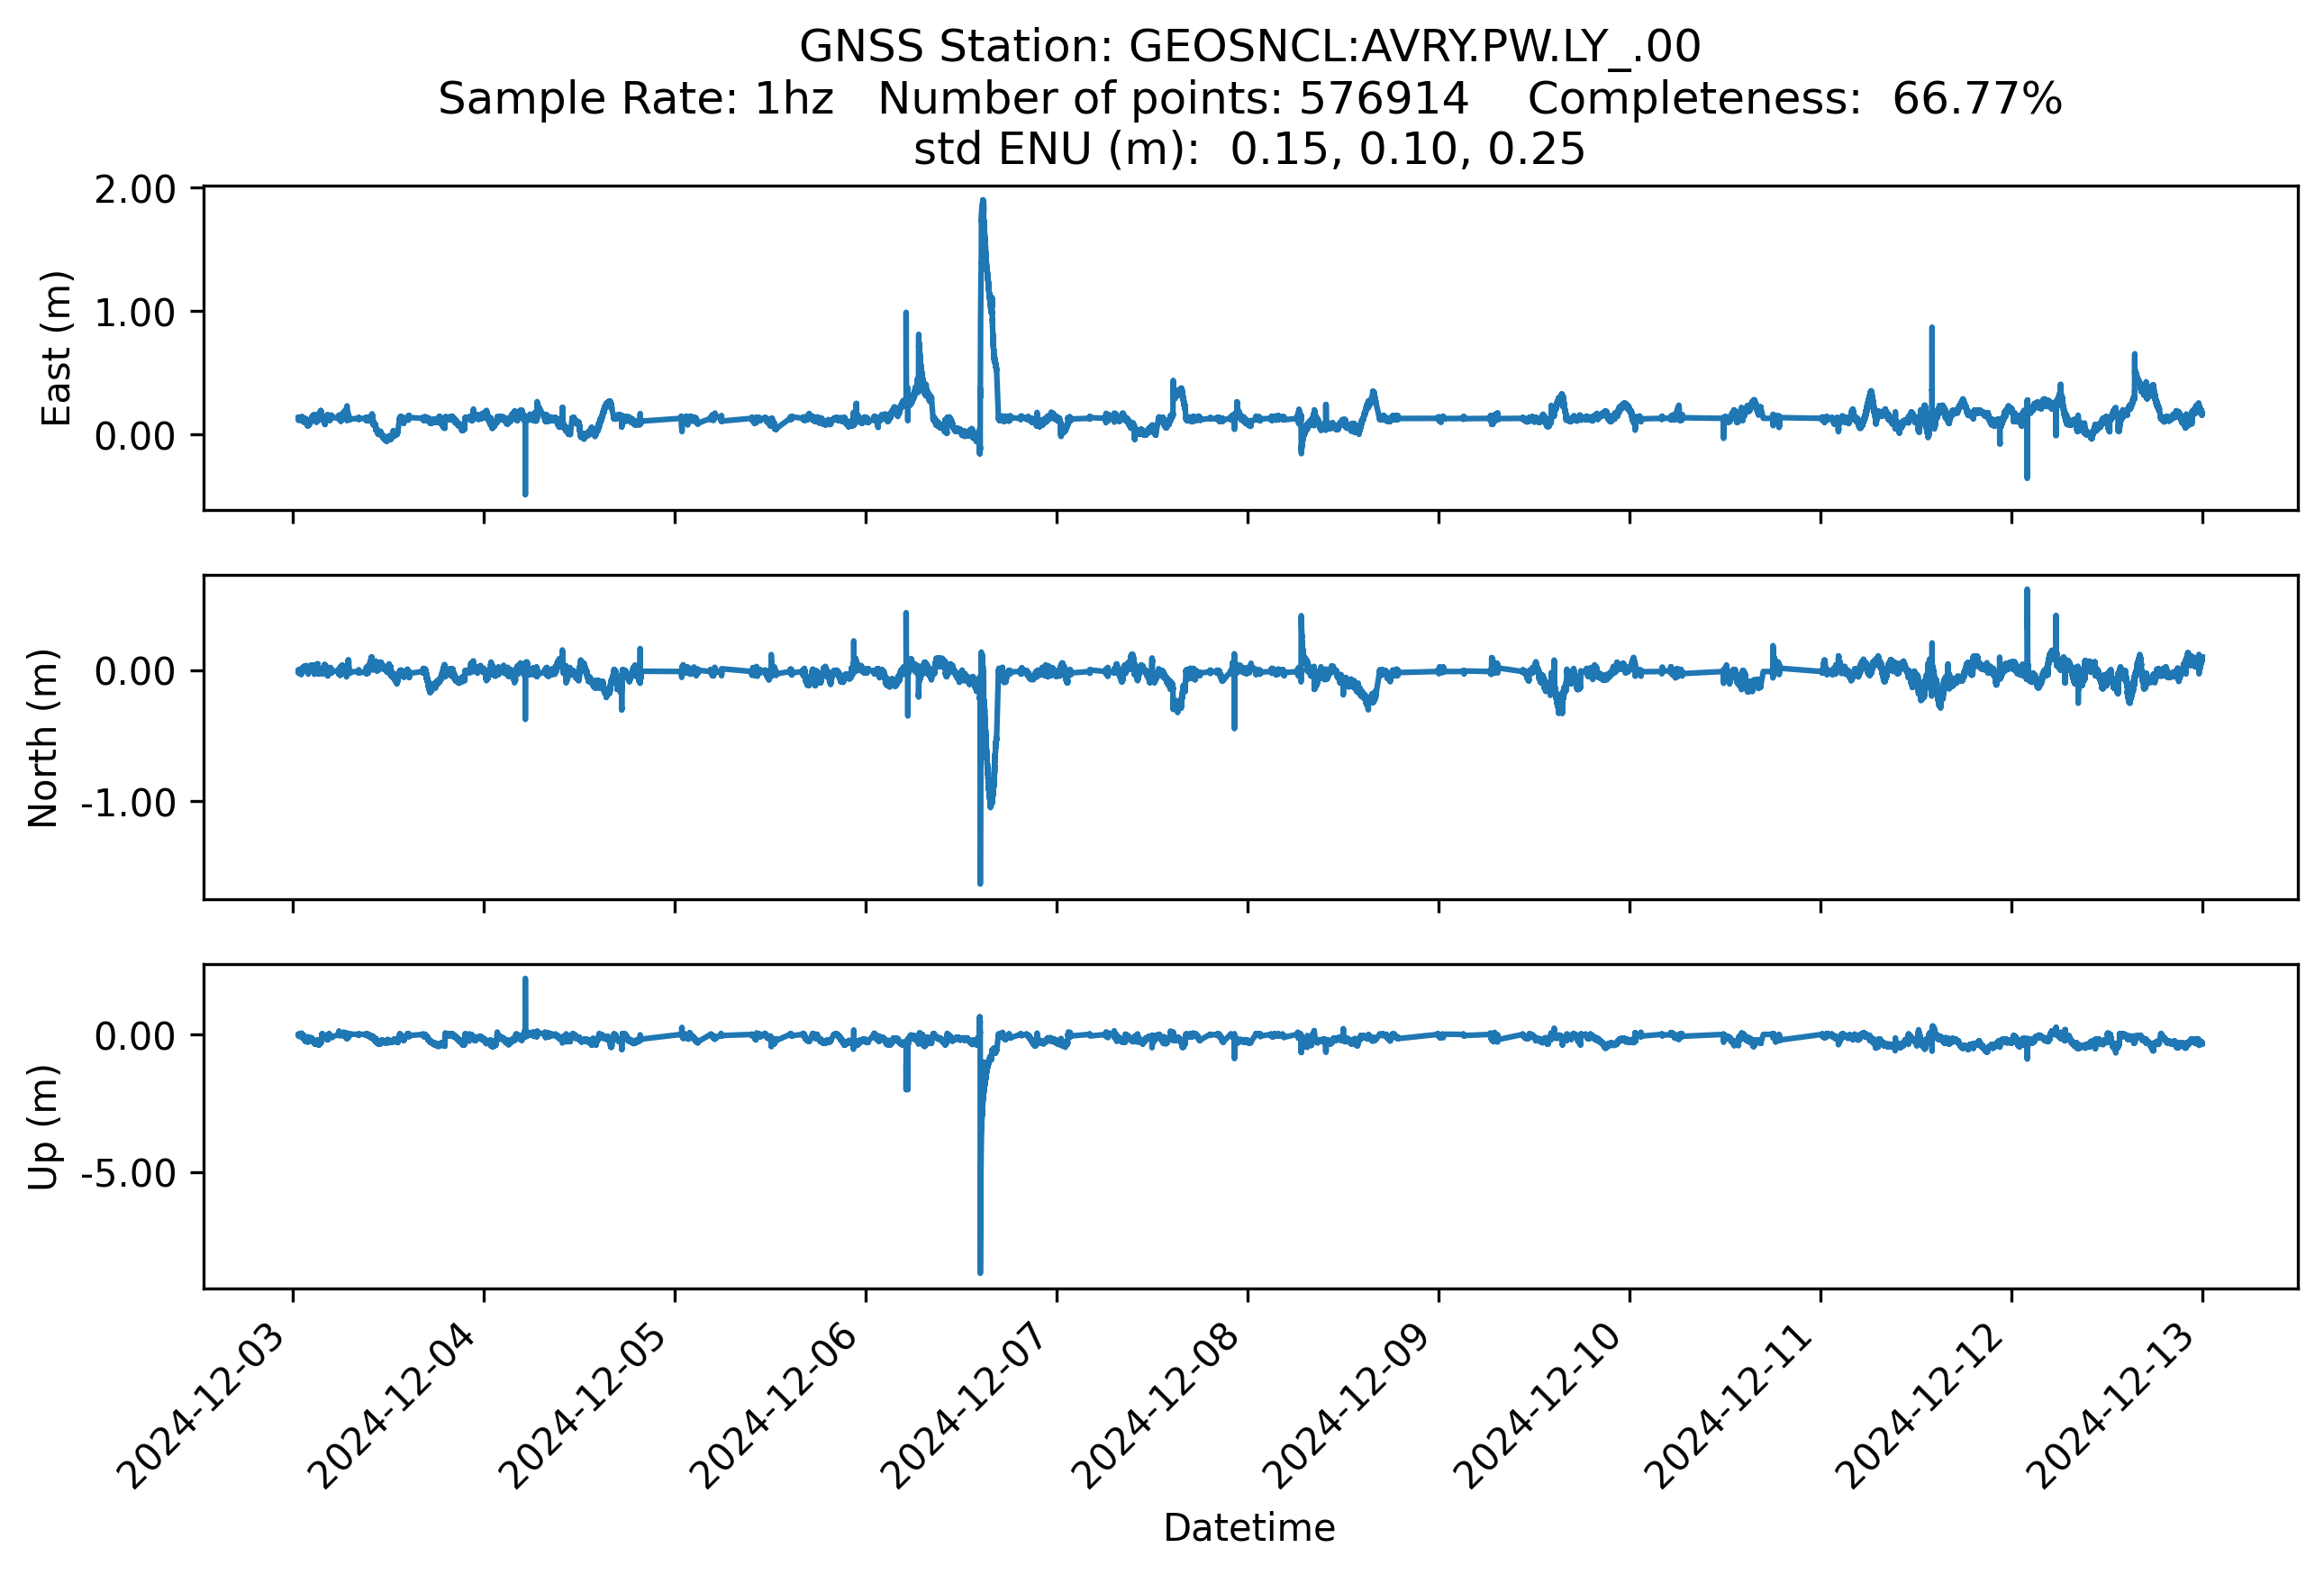Click the std ENU subtitle line
2324x1575 pixels.
1249,150
